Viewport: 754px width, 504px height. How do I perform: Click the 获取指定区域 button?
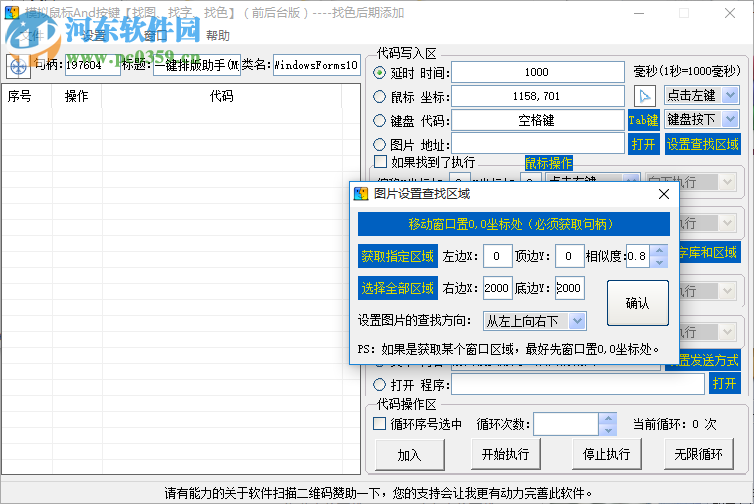pos(398,256)
